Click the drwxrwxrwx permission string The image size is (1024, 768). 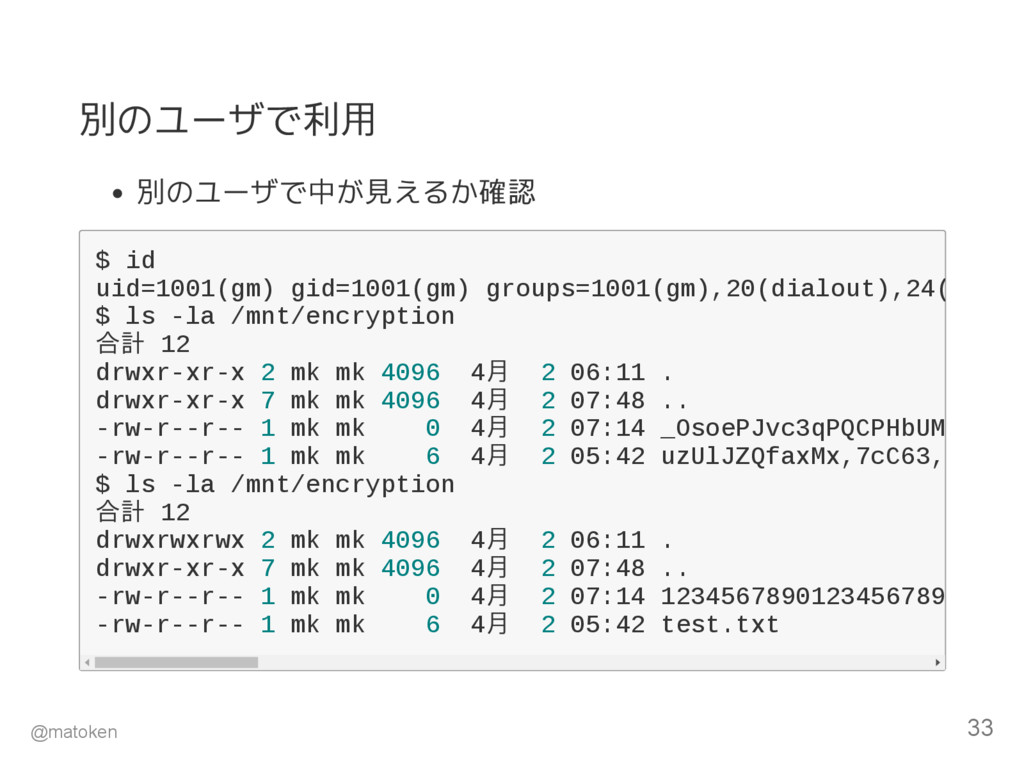point(170,541)
